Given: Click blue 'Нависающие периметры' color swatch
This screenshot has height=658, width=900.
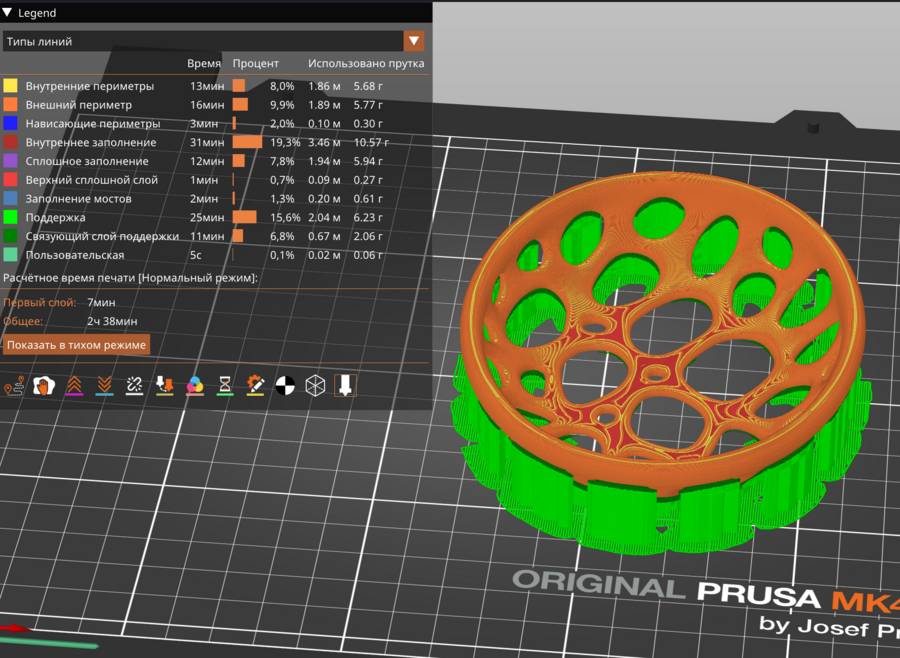Looking at the screenshot, I should click(11, 124).
